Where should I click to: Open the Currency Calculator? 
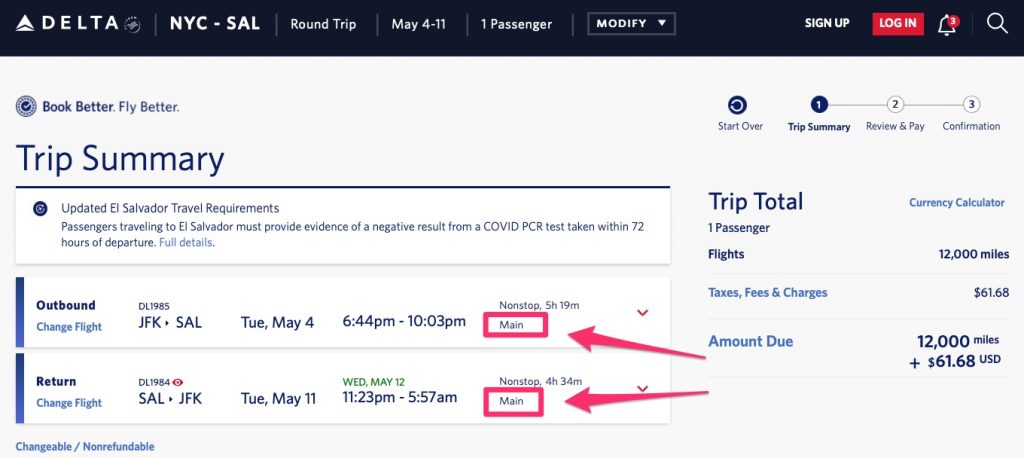(x=956, y=203)
